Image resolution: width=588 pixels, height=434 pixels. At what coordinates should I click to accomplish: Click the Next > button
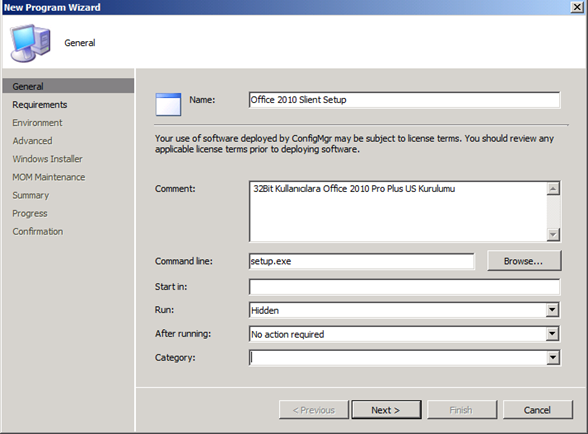point(386,410)
